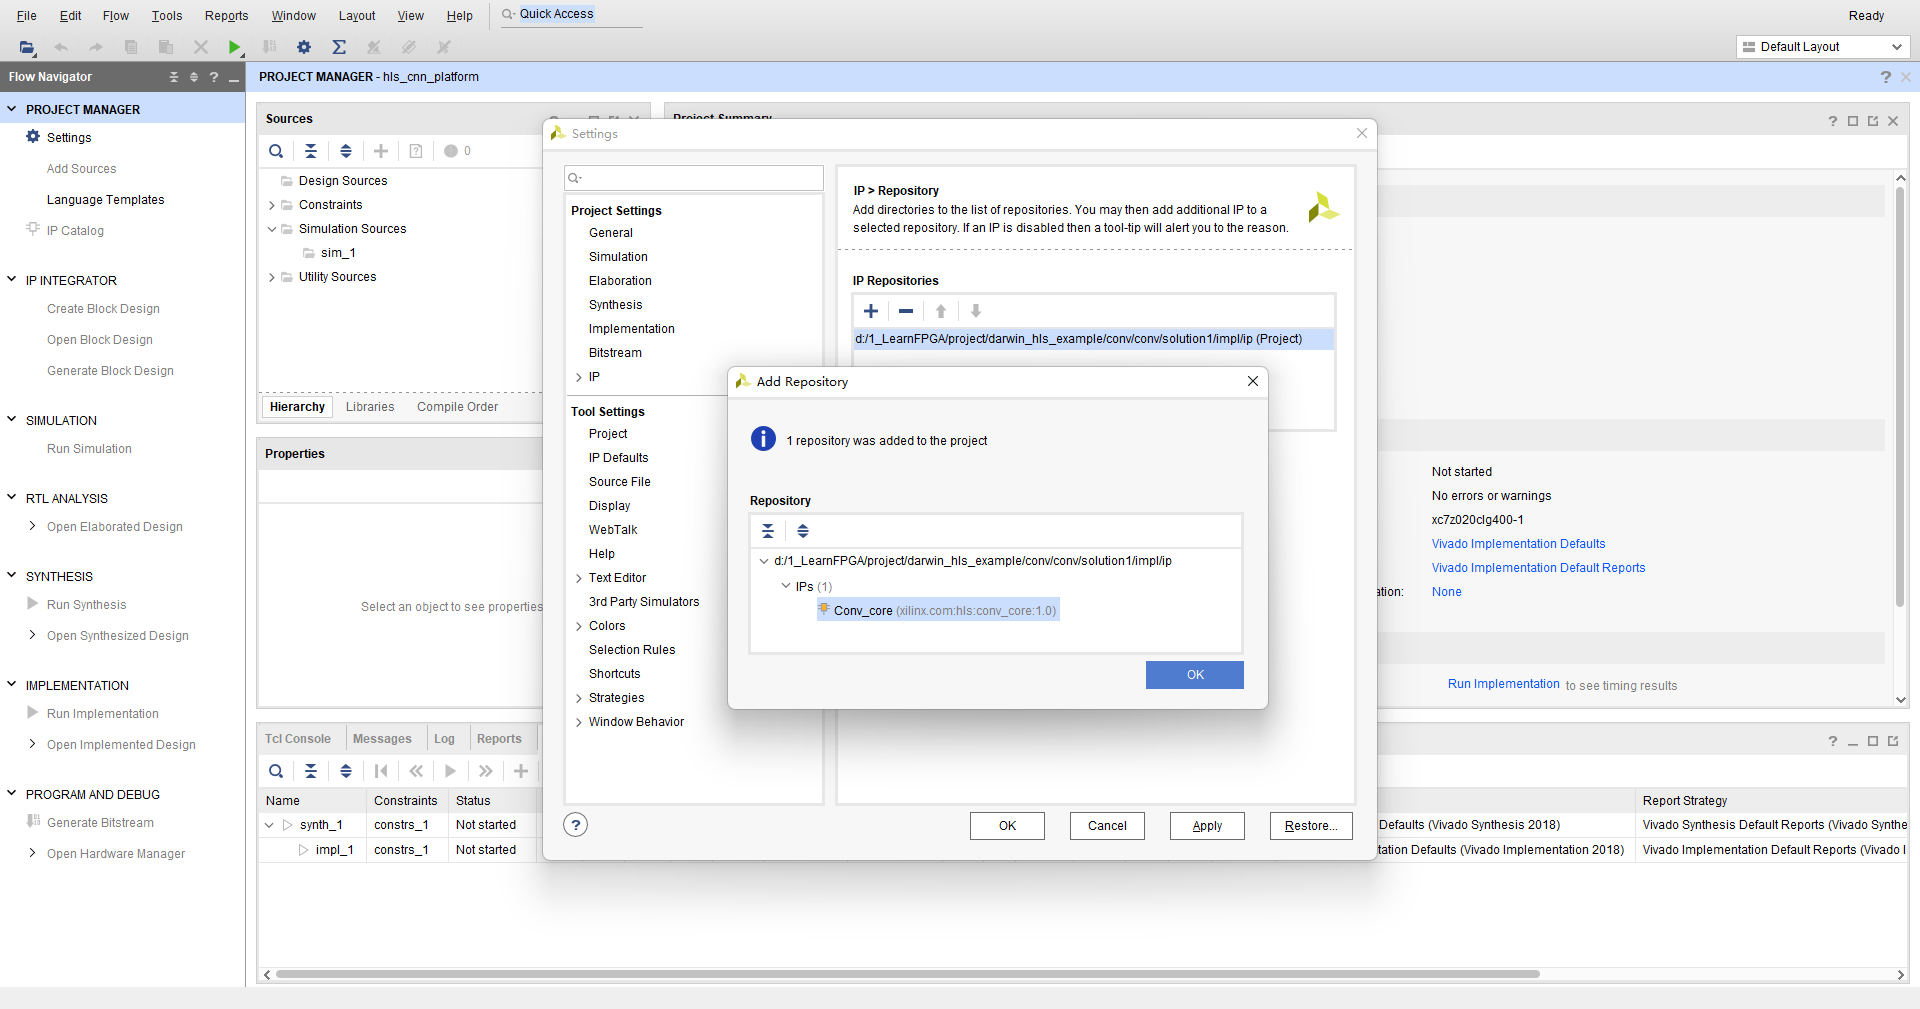Expand all in Add Repository tree
The width and height of the screenshot is (1920, 1009).
tap(803, 531)
